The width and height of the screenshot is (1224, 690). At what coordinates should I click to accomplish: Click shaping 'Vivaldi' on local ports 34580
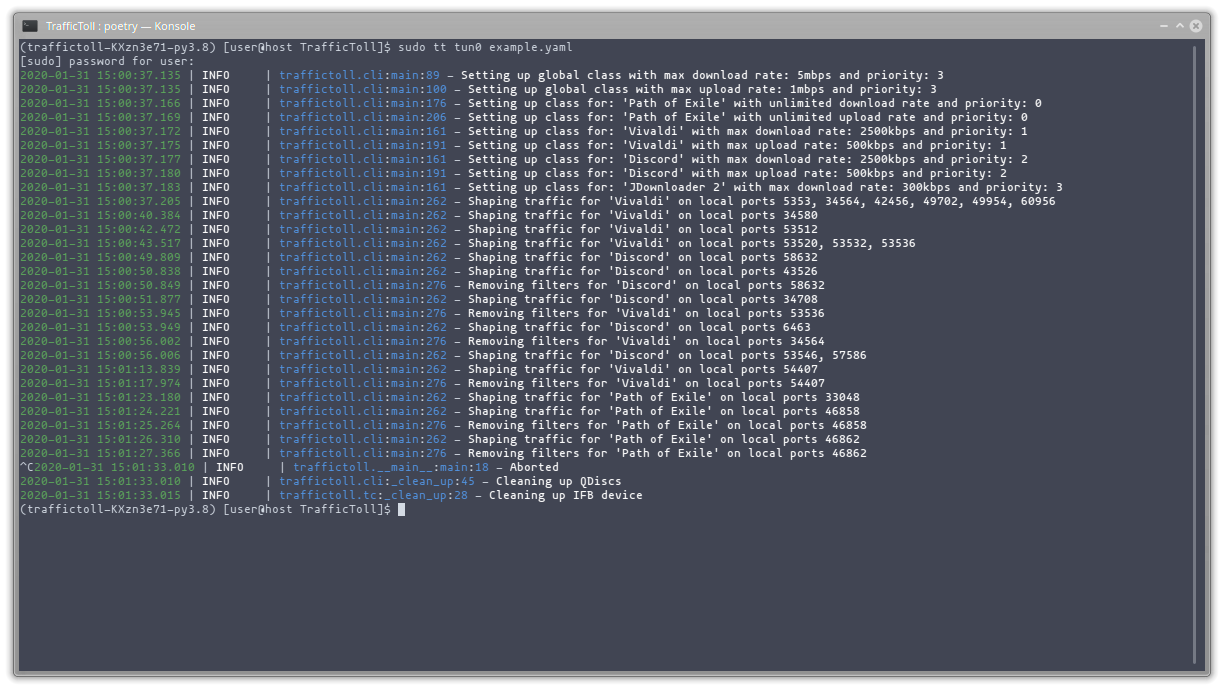[418, 215]
